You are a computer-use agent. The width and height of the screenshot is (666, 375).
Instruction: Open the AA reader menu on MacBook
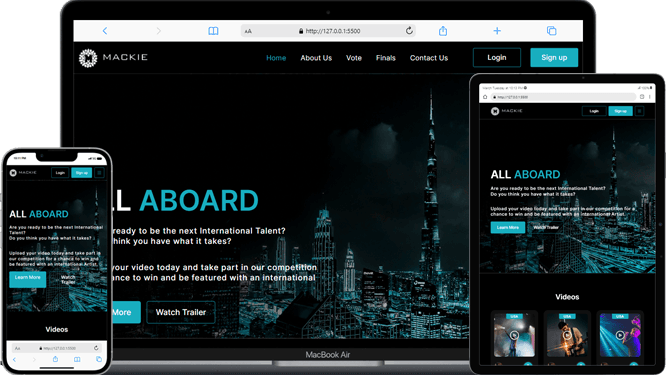point(248,31)
